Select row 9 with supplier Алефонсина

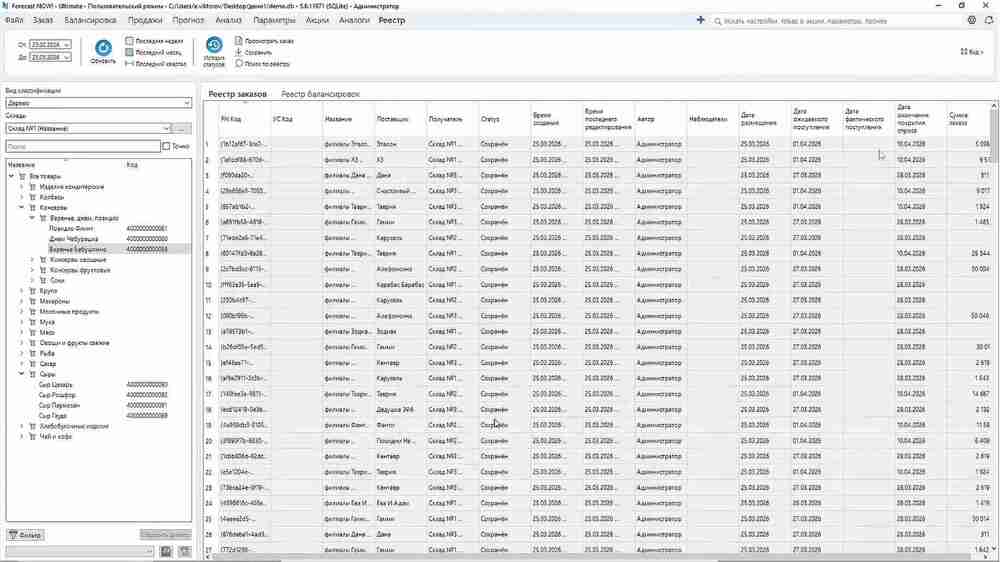tap(597, 269)
